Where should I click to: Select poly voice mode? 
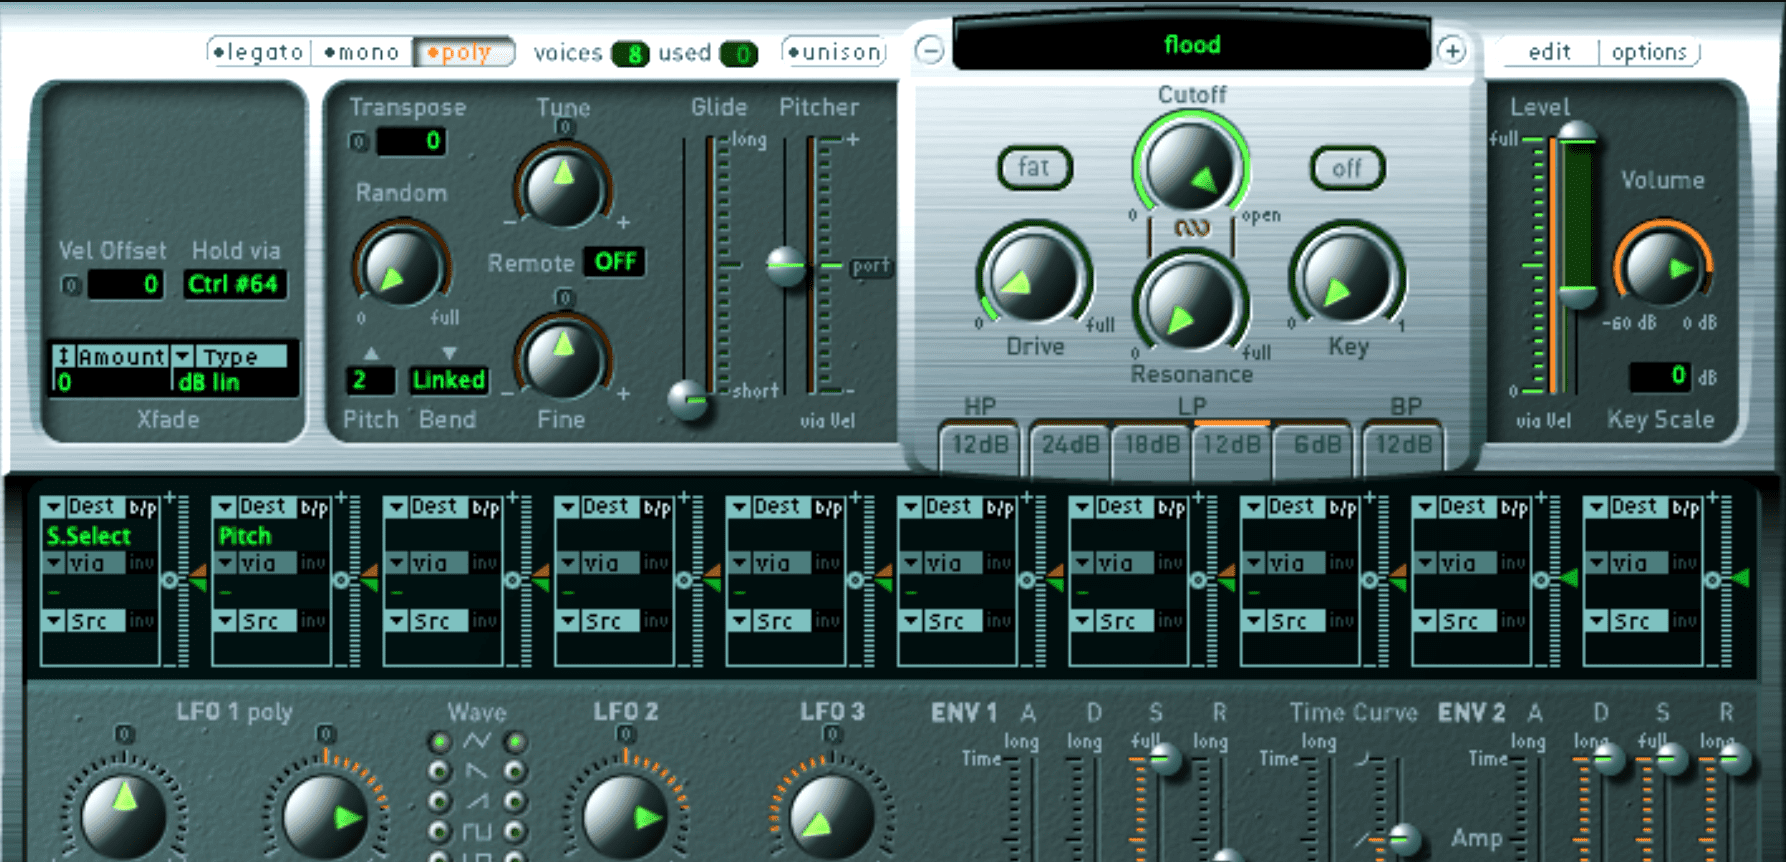point(463,52)
